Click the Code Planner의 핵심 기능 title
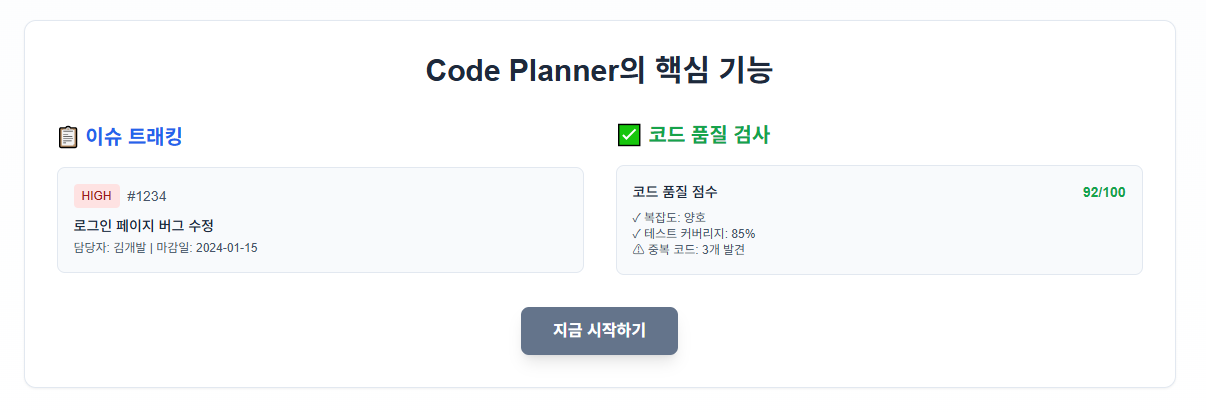The height and width of the screenshot is (413, 1206). click(599, 71)
